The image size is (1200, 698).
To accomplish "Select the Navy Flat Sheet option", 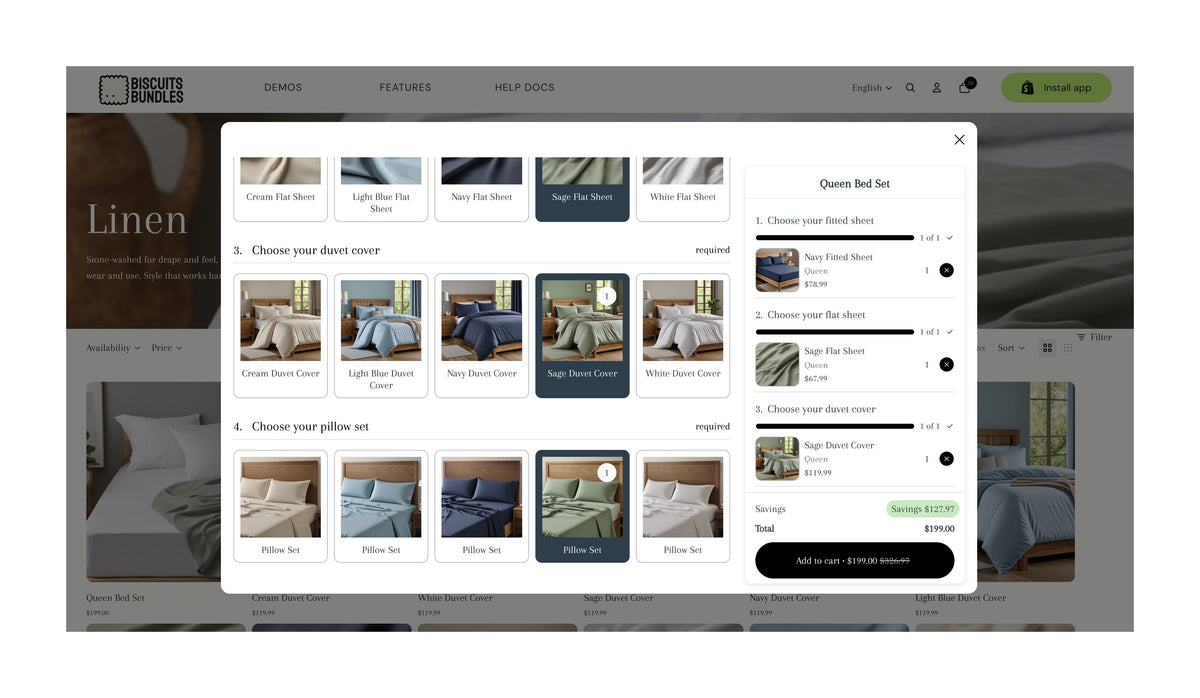I will [482, 188].
